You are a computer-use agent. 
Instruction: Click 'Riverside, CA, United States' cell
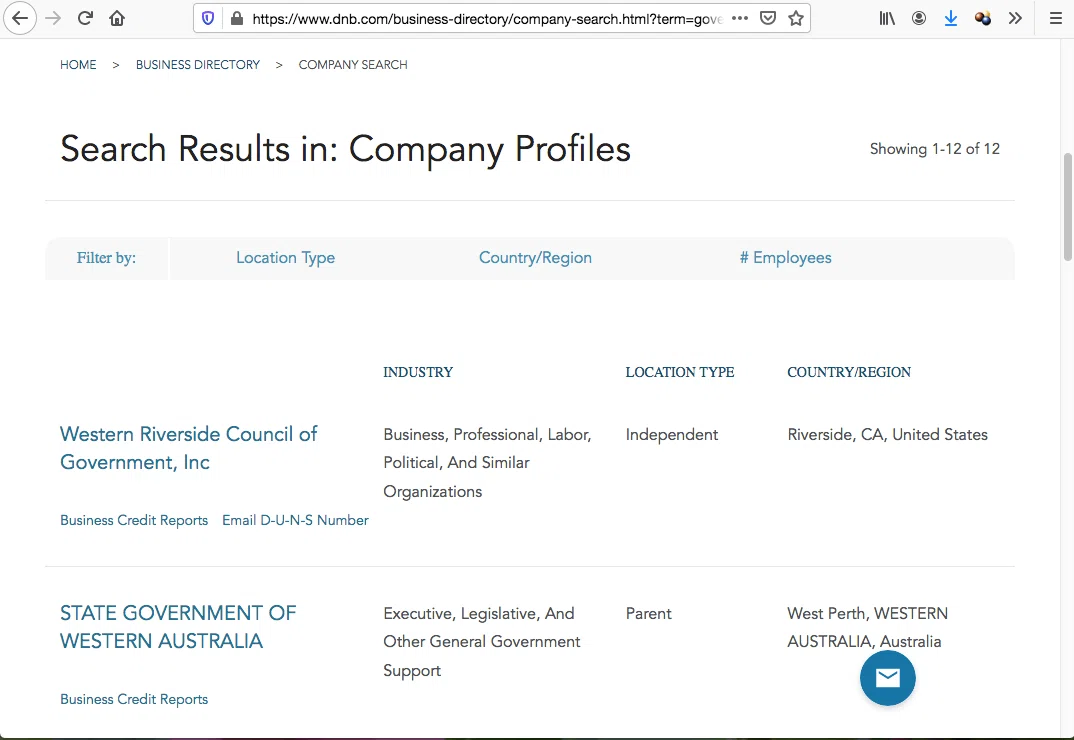click(887, 434)
